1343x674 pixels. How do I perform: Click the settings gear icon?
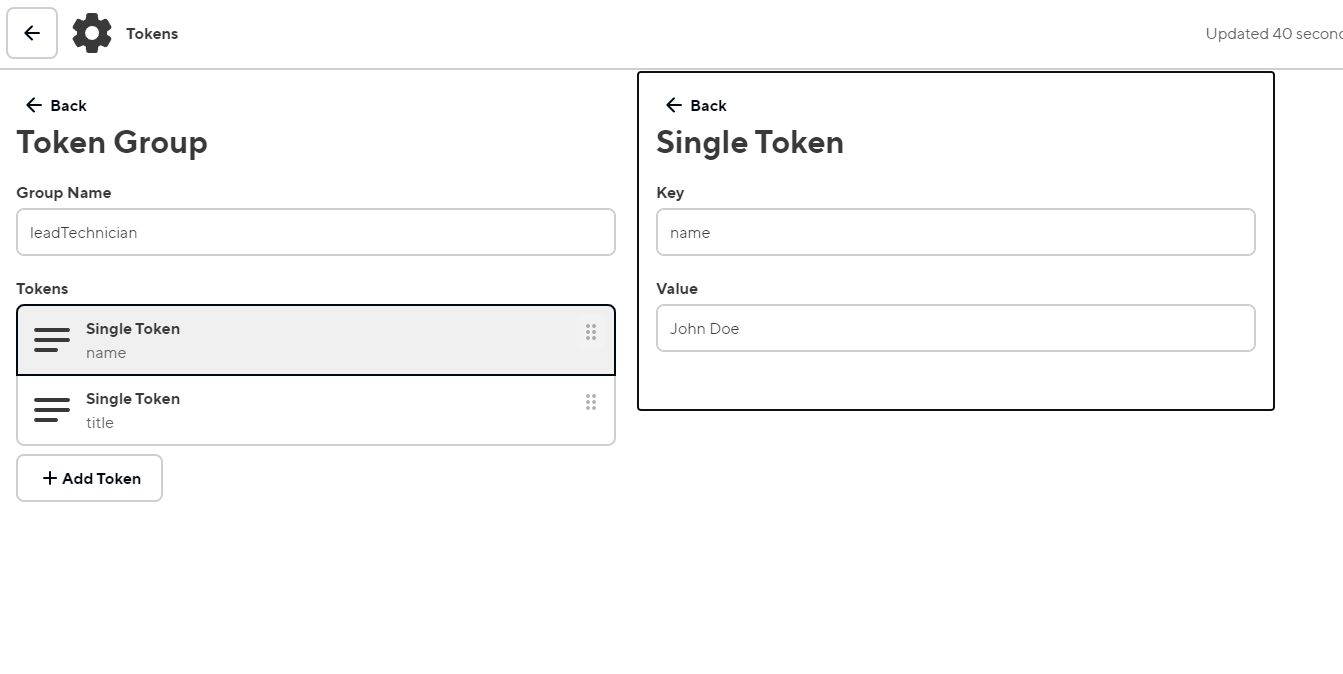(92, 33)
